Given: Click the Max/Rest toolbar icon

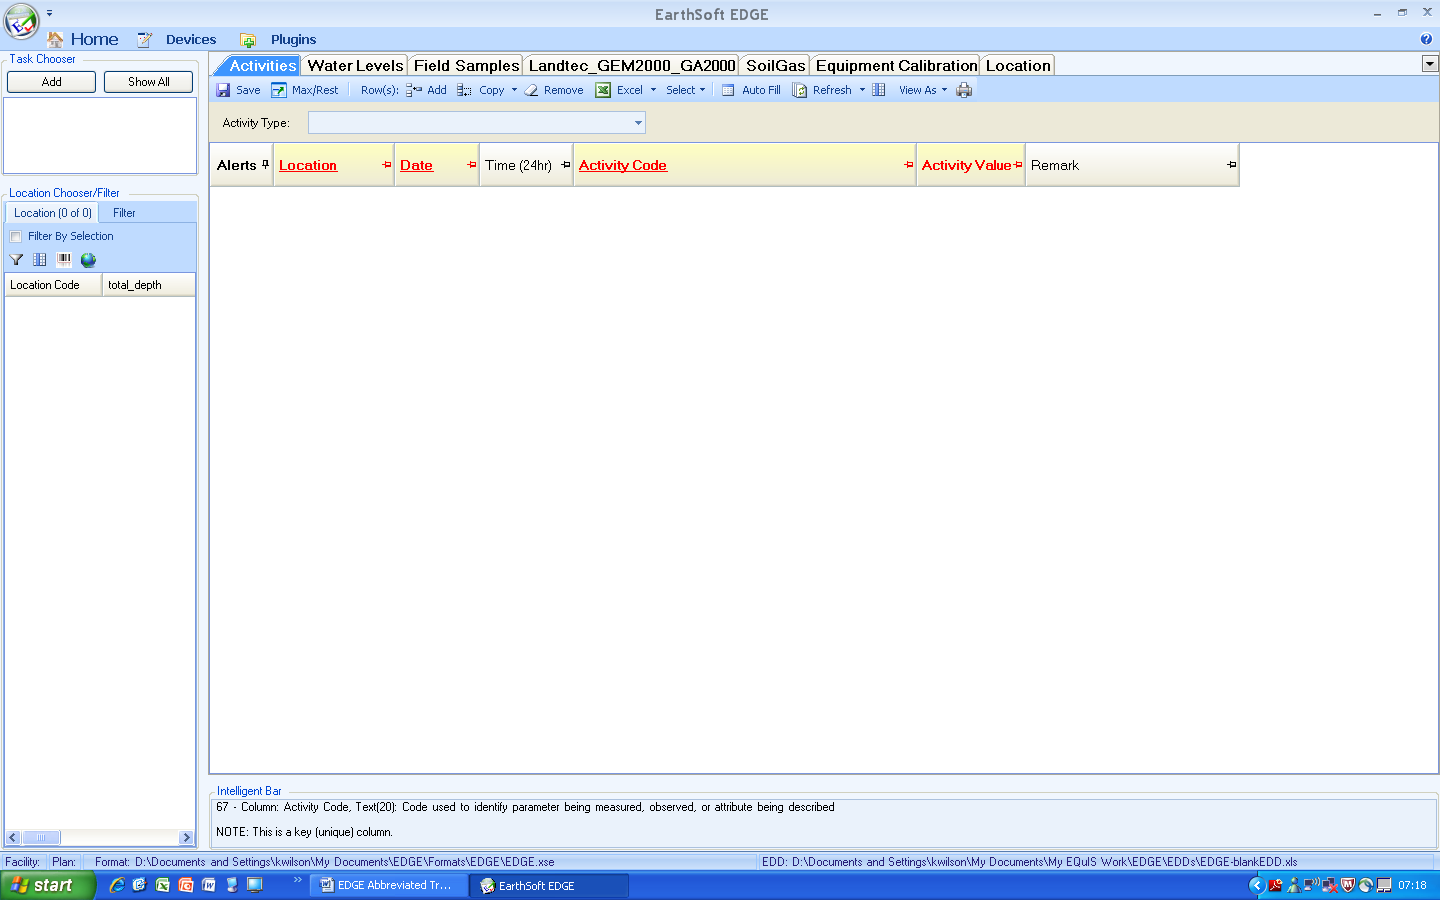Looking at the screenshot, I should click(279, 90).
